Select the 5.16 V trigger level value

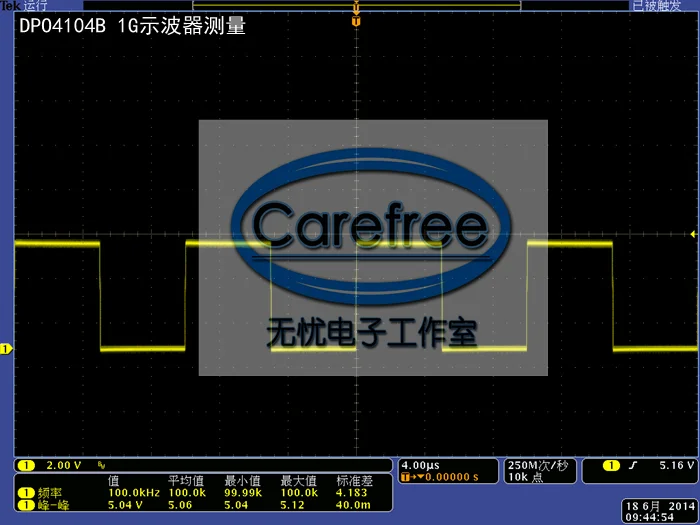click(677, 466)
